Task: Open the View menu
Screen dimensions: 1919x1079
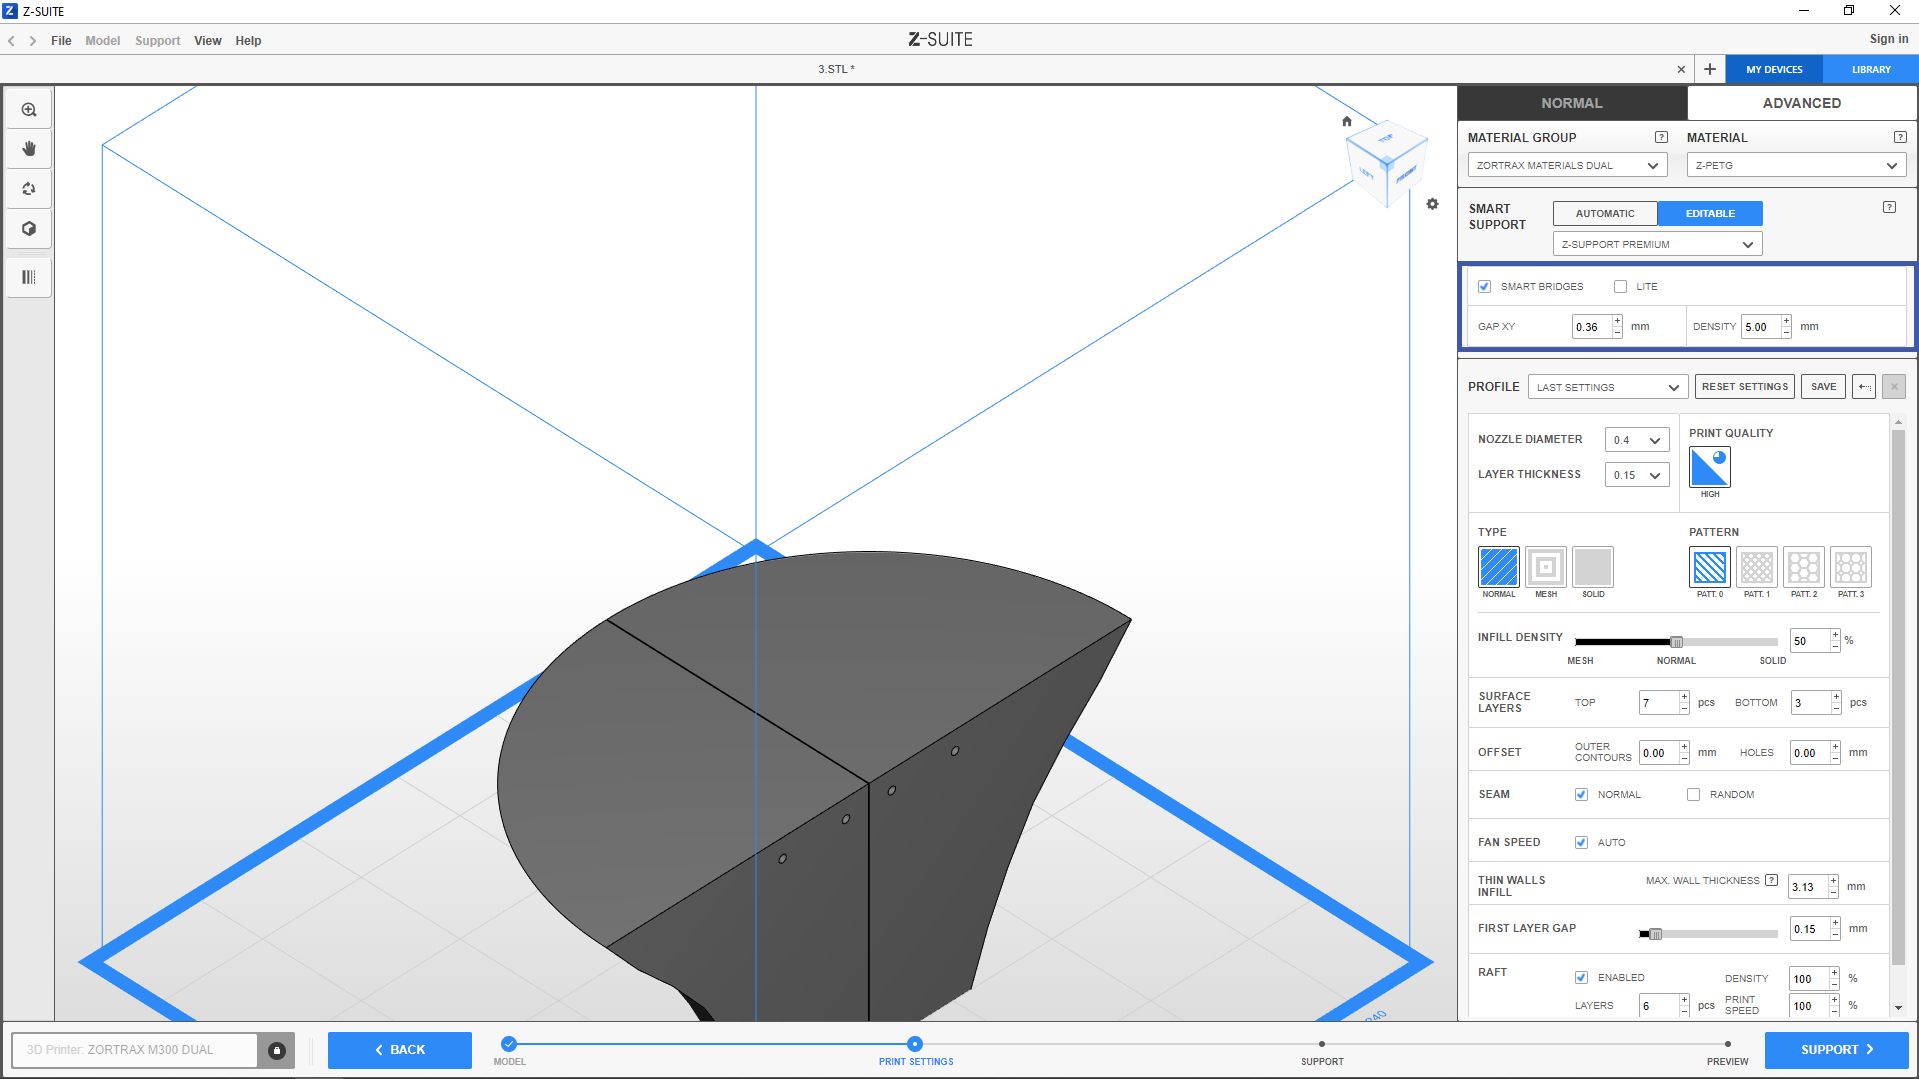Action: (207, 41)
